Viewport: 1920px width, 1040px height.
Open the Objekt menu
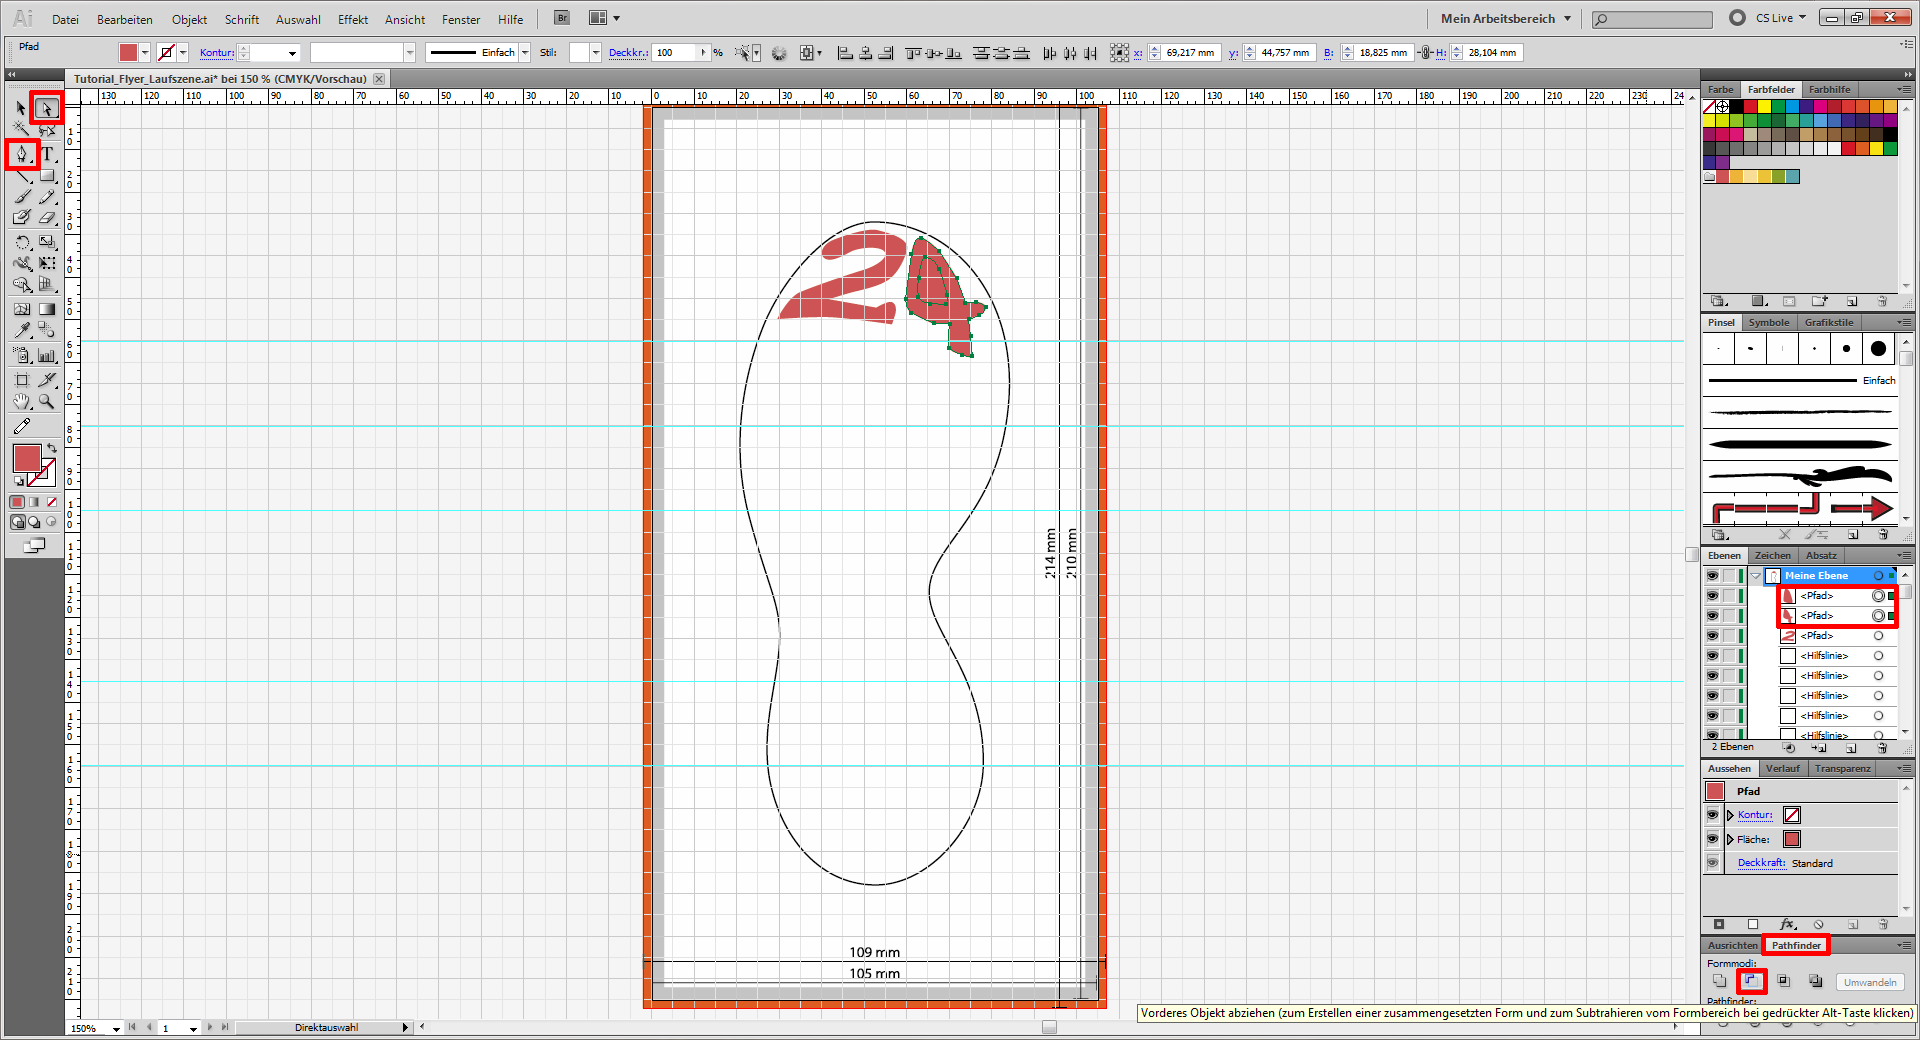point(189,20)
